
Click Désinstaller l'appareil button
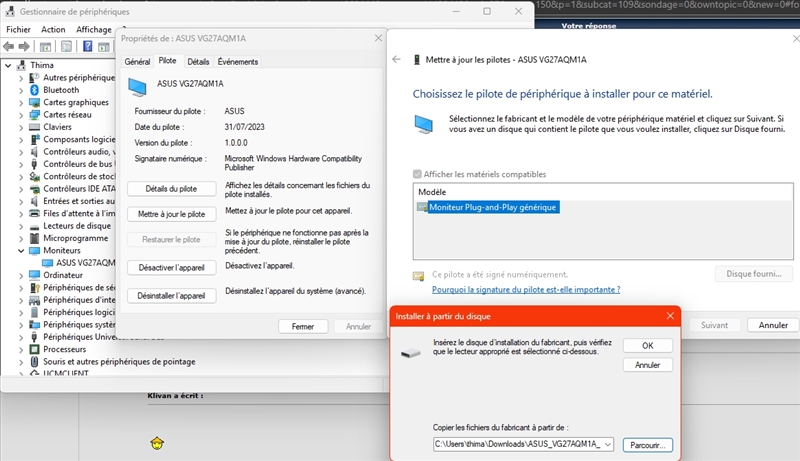(x=171, y=296)
